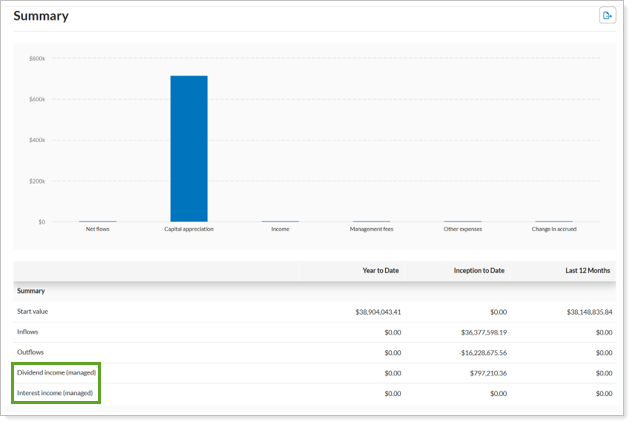Select the Start value row label

click(x=32, y=311)
